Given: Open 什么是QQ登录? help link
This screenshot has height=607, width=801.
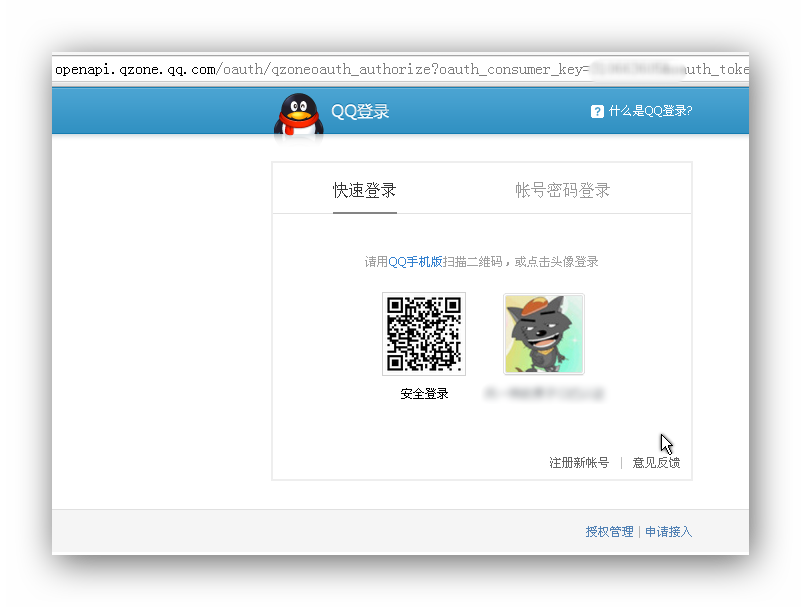Looking at the screenshot, I should pyautogui.click(x=650, y=111).
